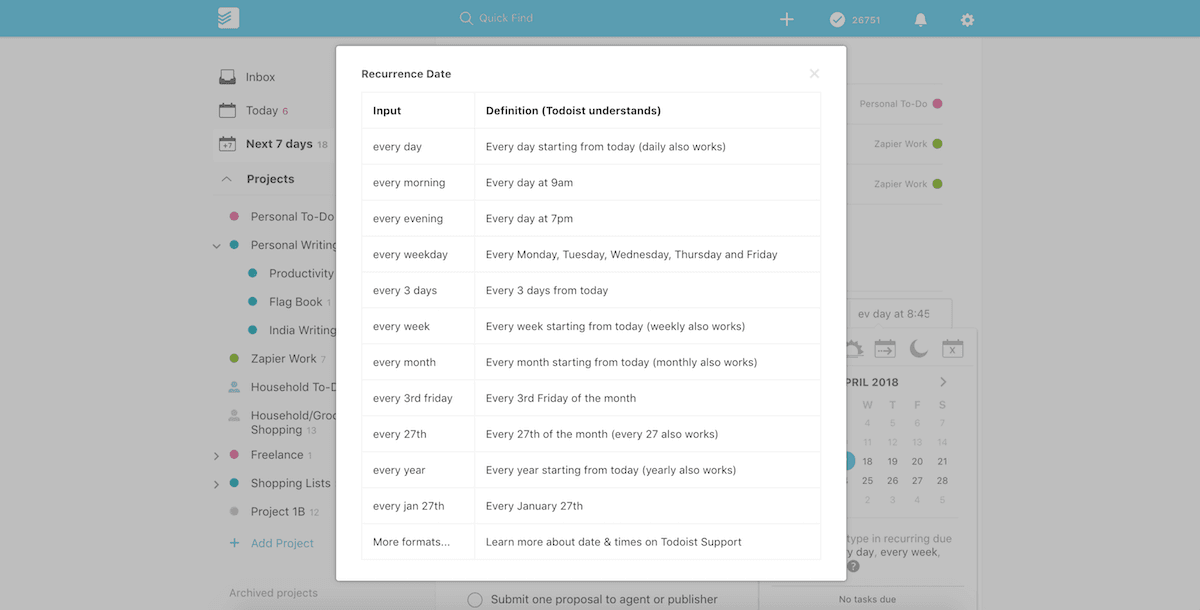Click plus icon next to Add Project

[x=234, y=543]
